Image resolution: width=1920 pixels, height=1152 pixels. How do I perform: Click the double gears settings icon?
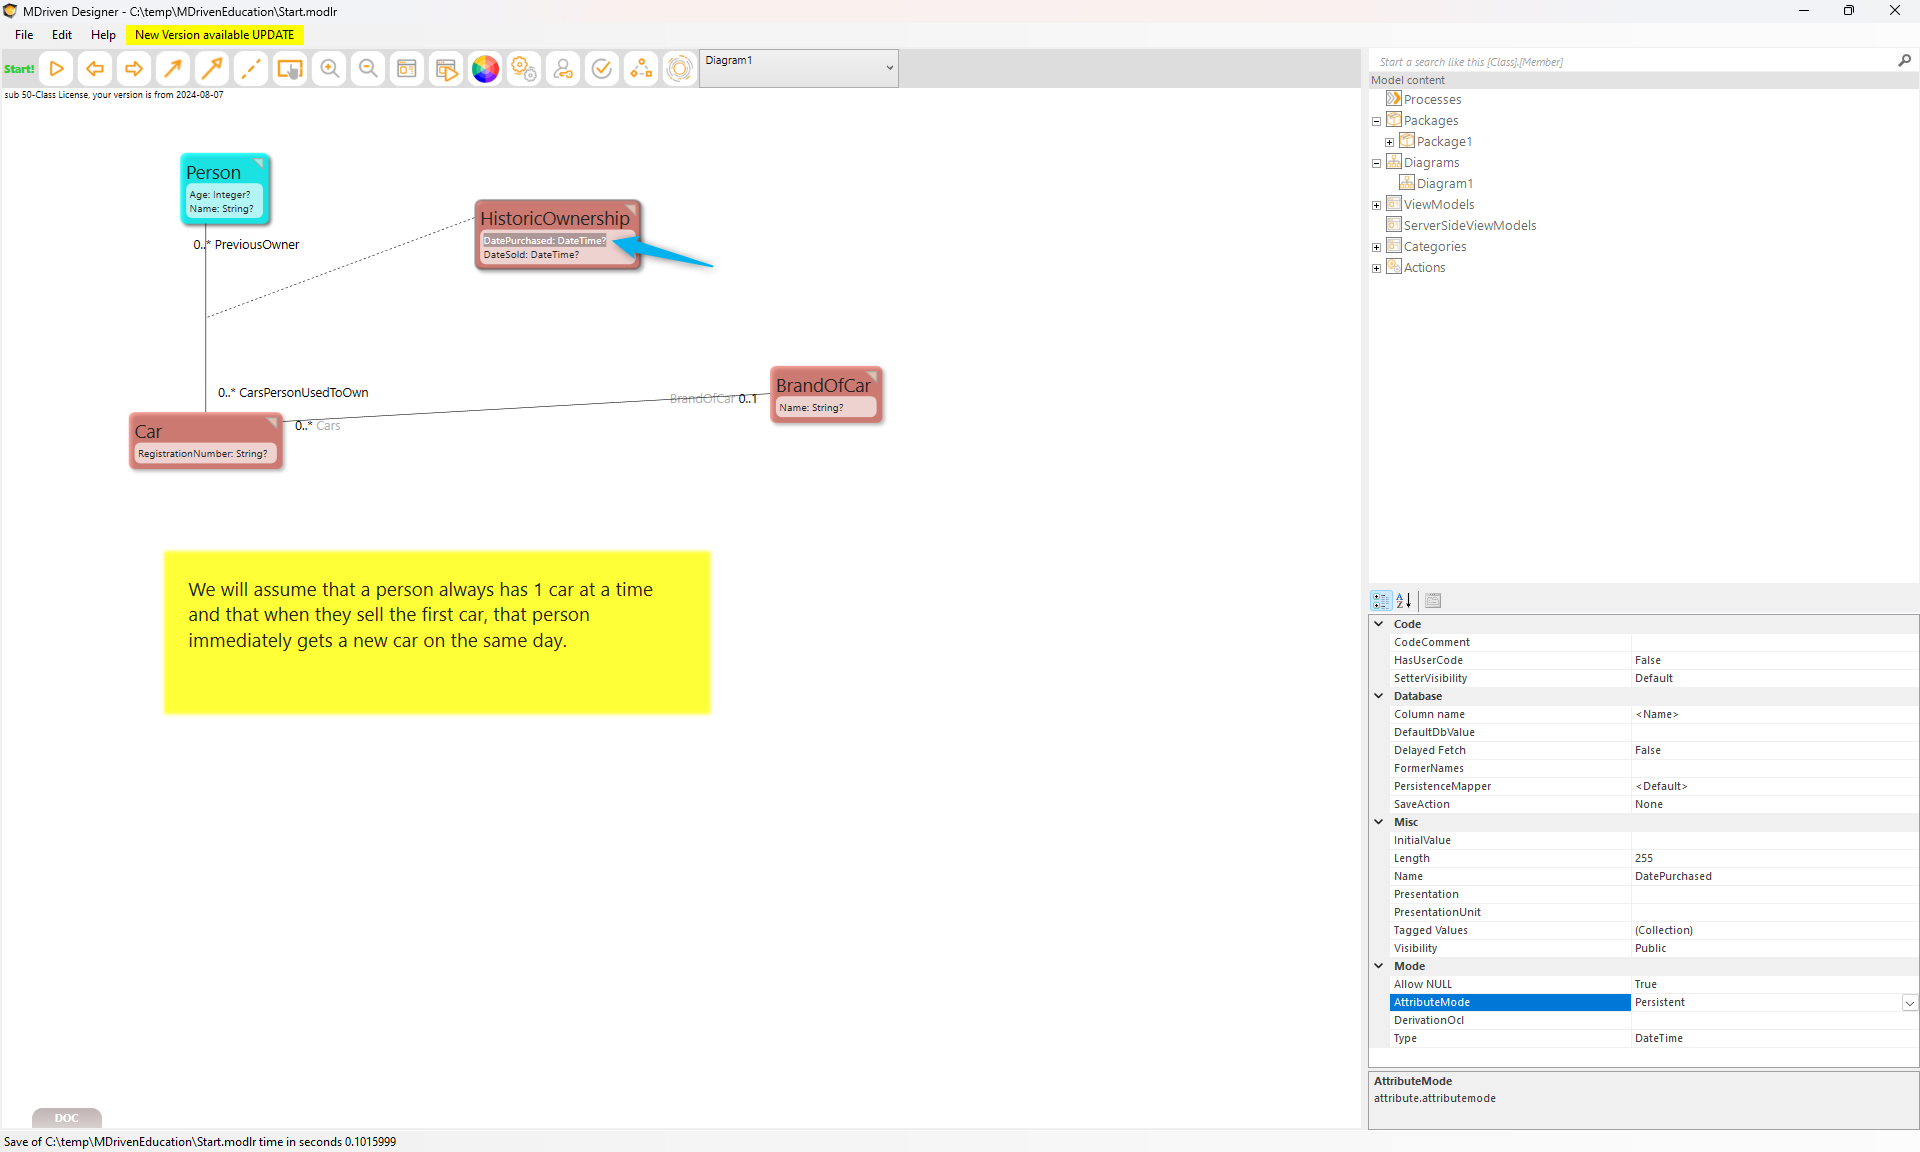pyautogui.click(x=524, y=69)
